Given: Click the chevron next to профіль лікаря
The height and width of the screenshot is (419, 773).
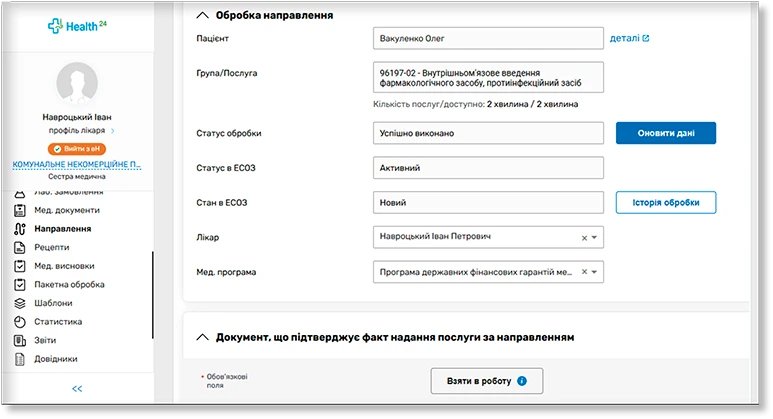Looking at the screenshot, I should pyautogui.click(x=113, y=131).
